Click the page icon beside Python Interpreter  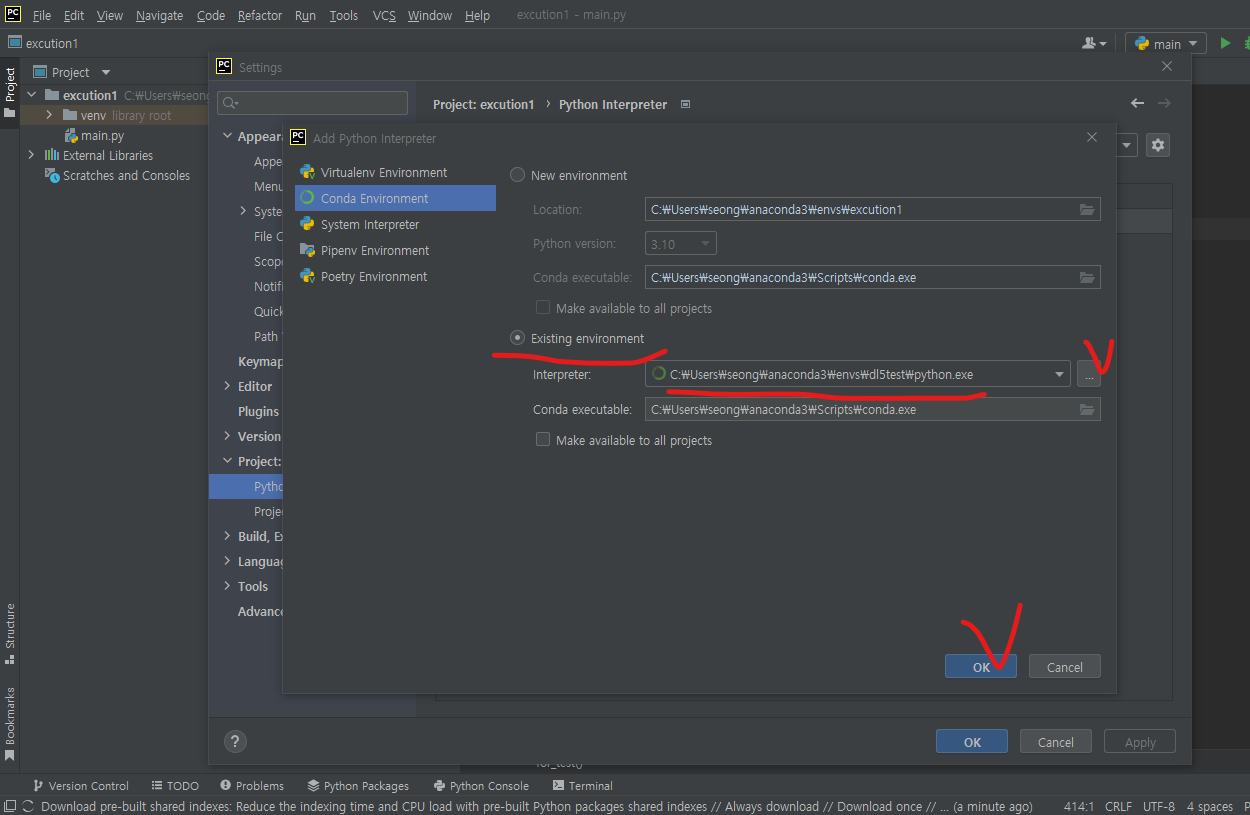(x=685, y=104)
